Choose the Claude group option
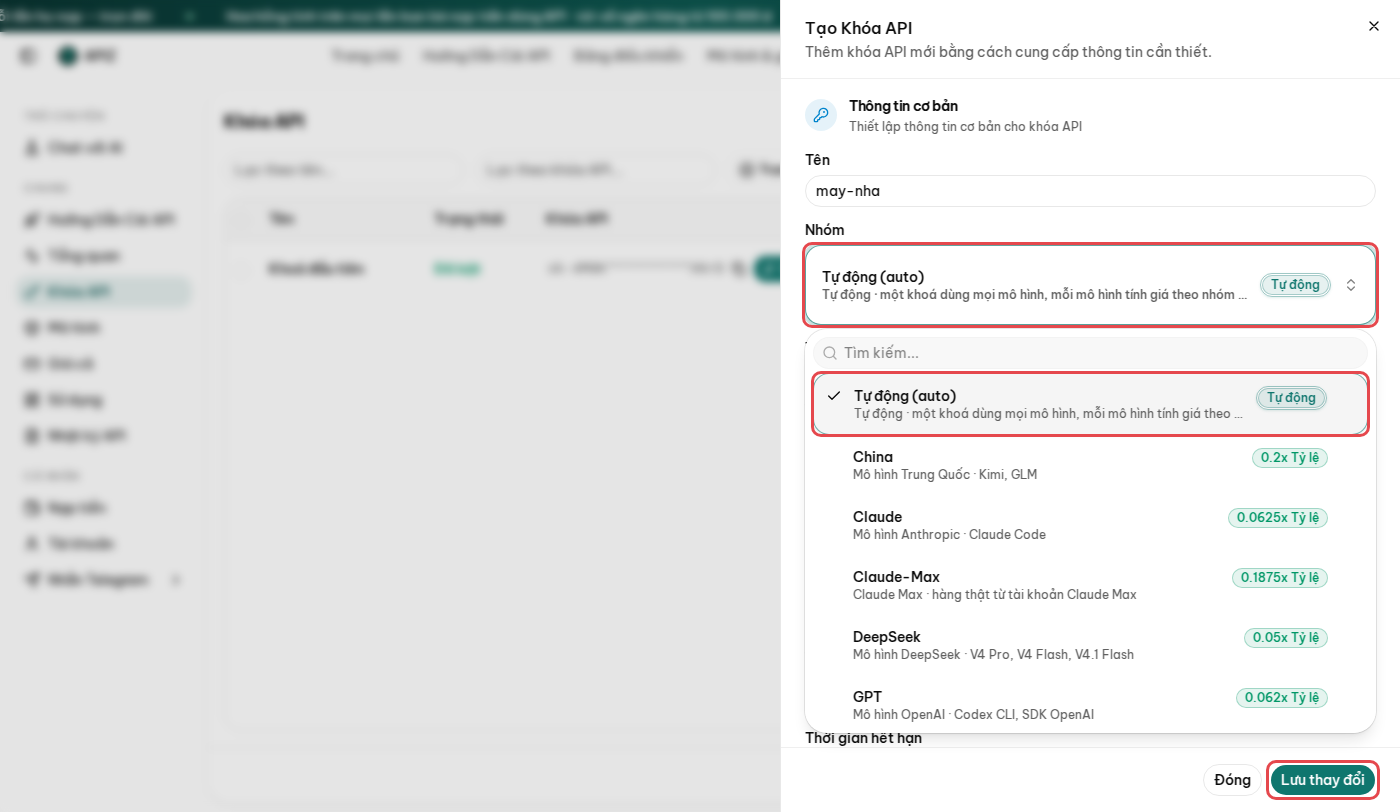This screenshot has width=1400, height=812. 1090,525
